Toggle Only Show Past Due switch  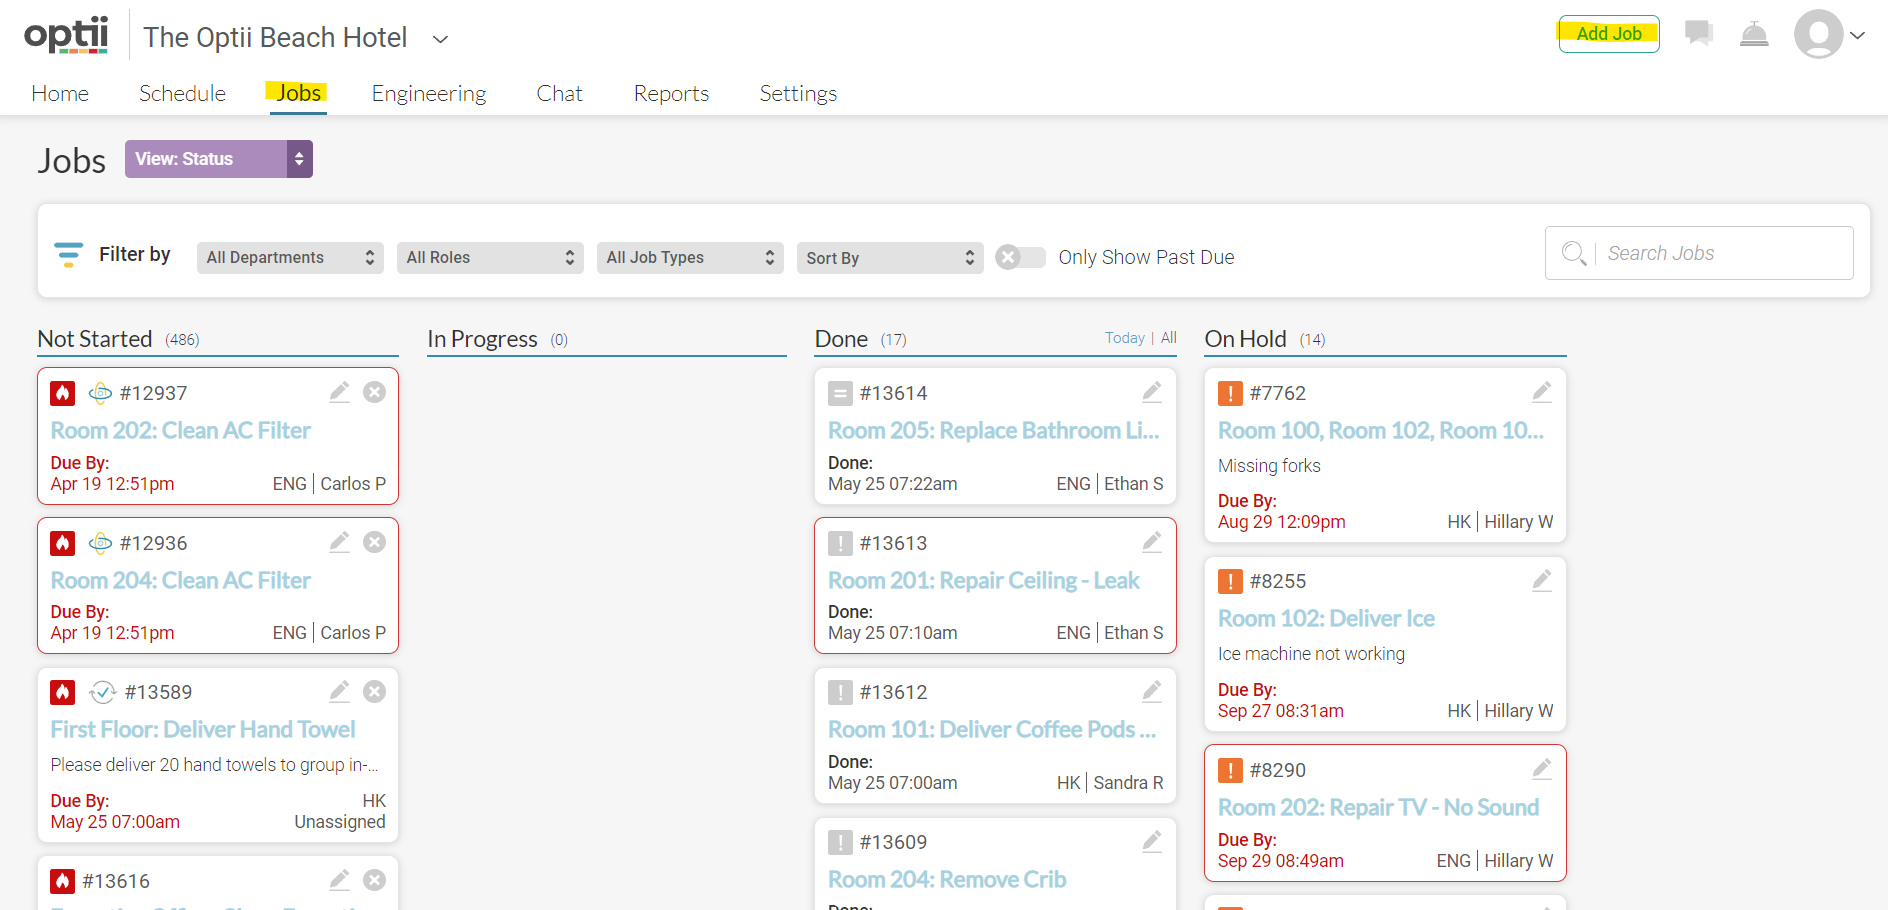1020,257
